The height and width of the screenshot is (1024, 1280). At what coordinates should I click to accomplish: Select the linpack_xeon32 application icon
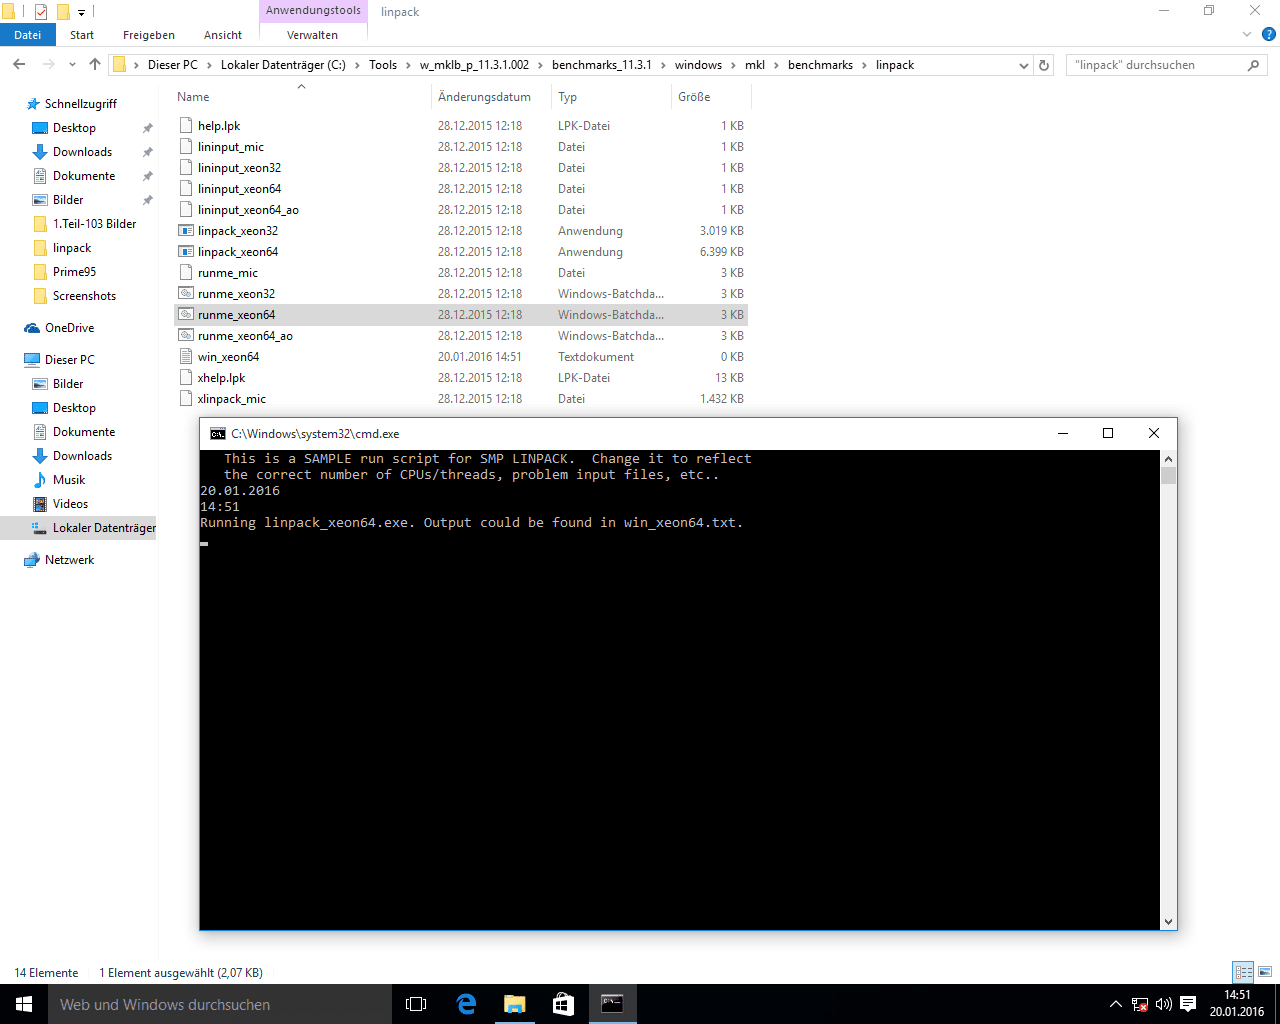click(x=186, y=231)
